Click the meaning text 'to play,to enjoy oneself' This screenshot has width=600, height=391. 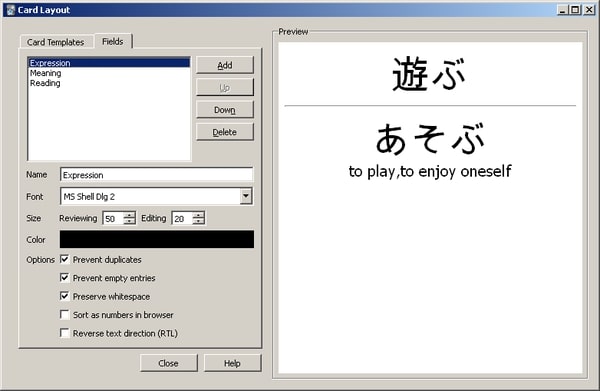pyautogui.click(x=430, y=171)
